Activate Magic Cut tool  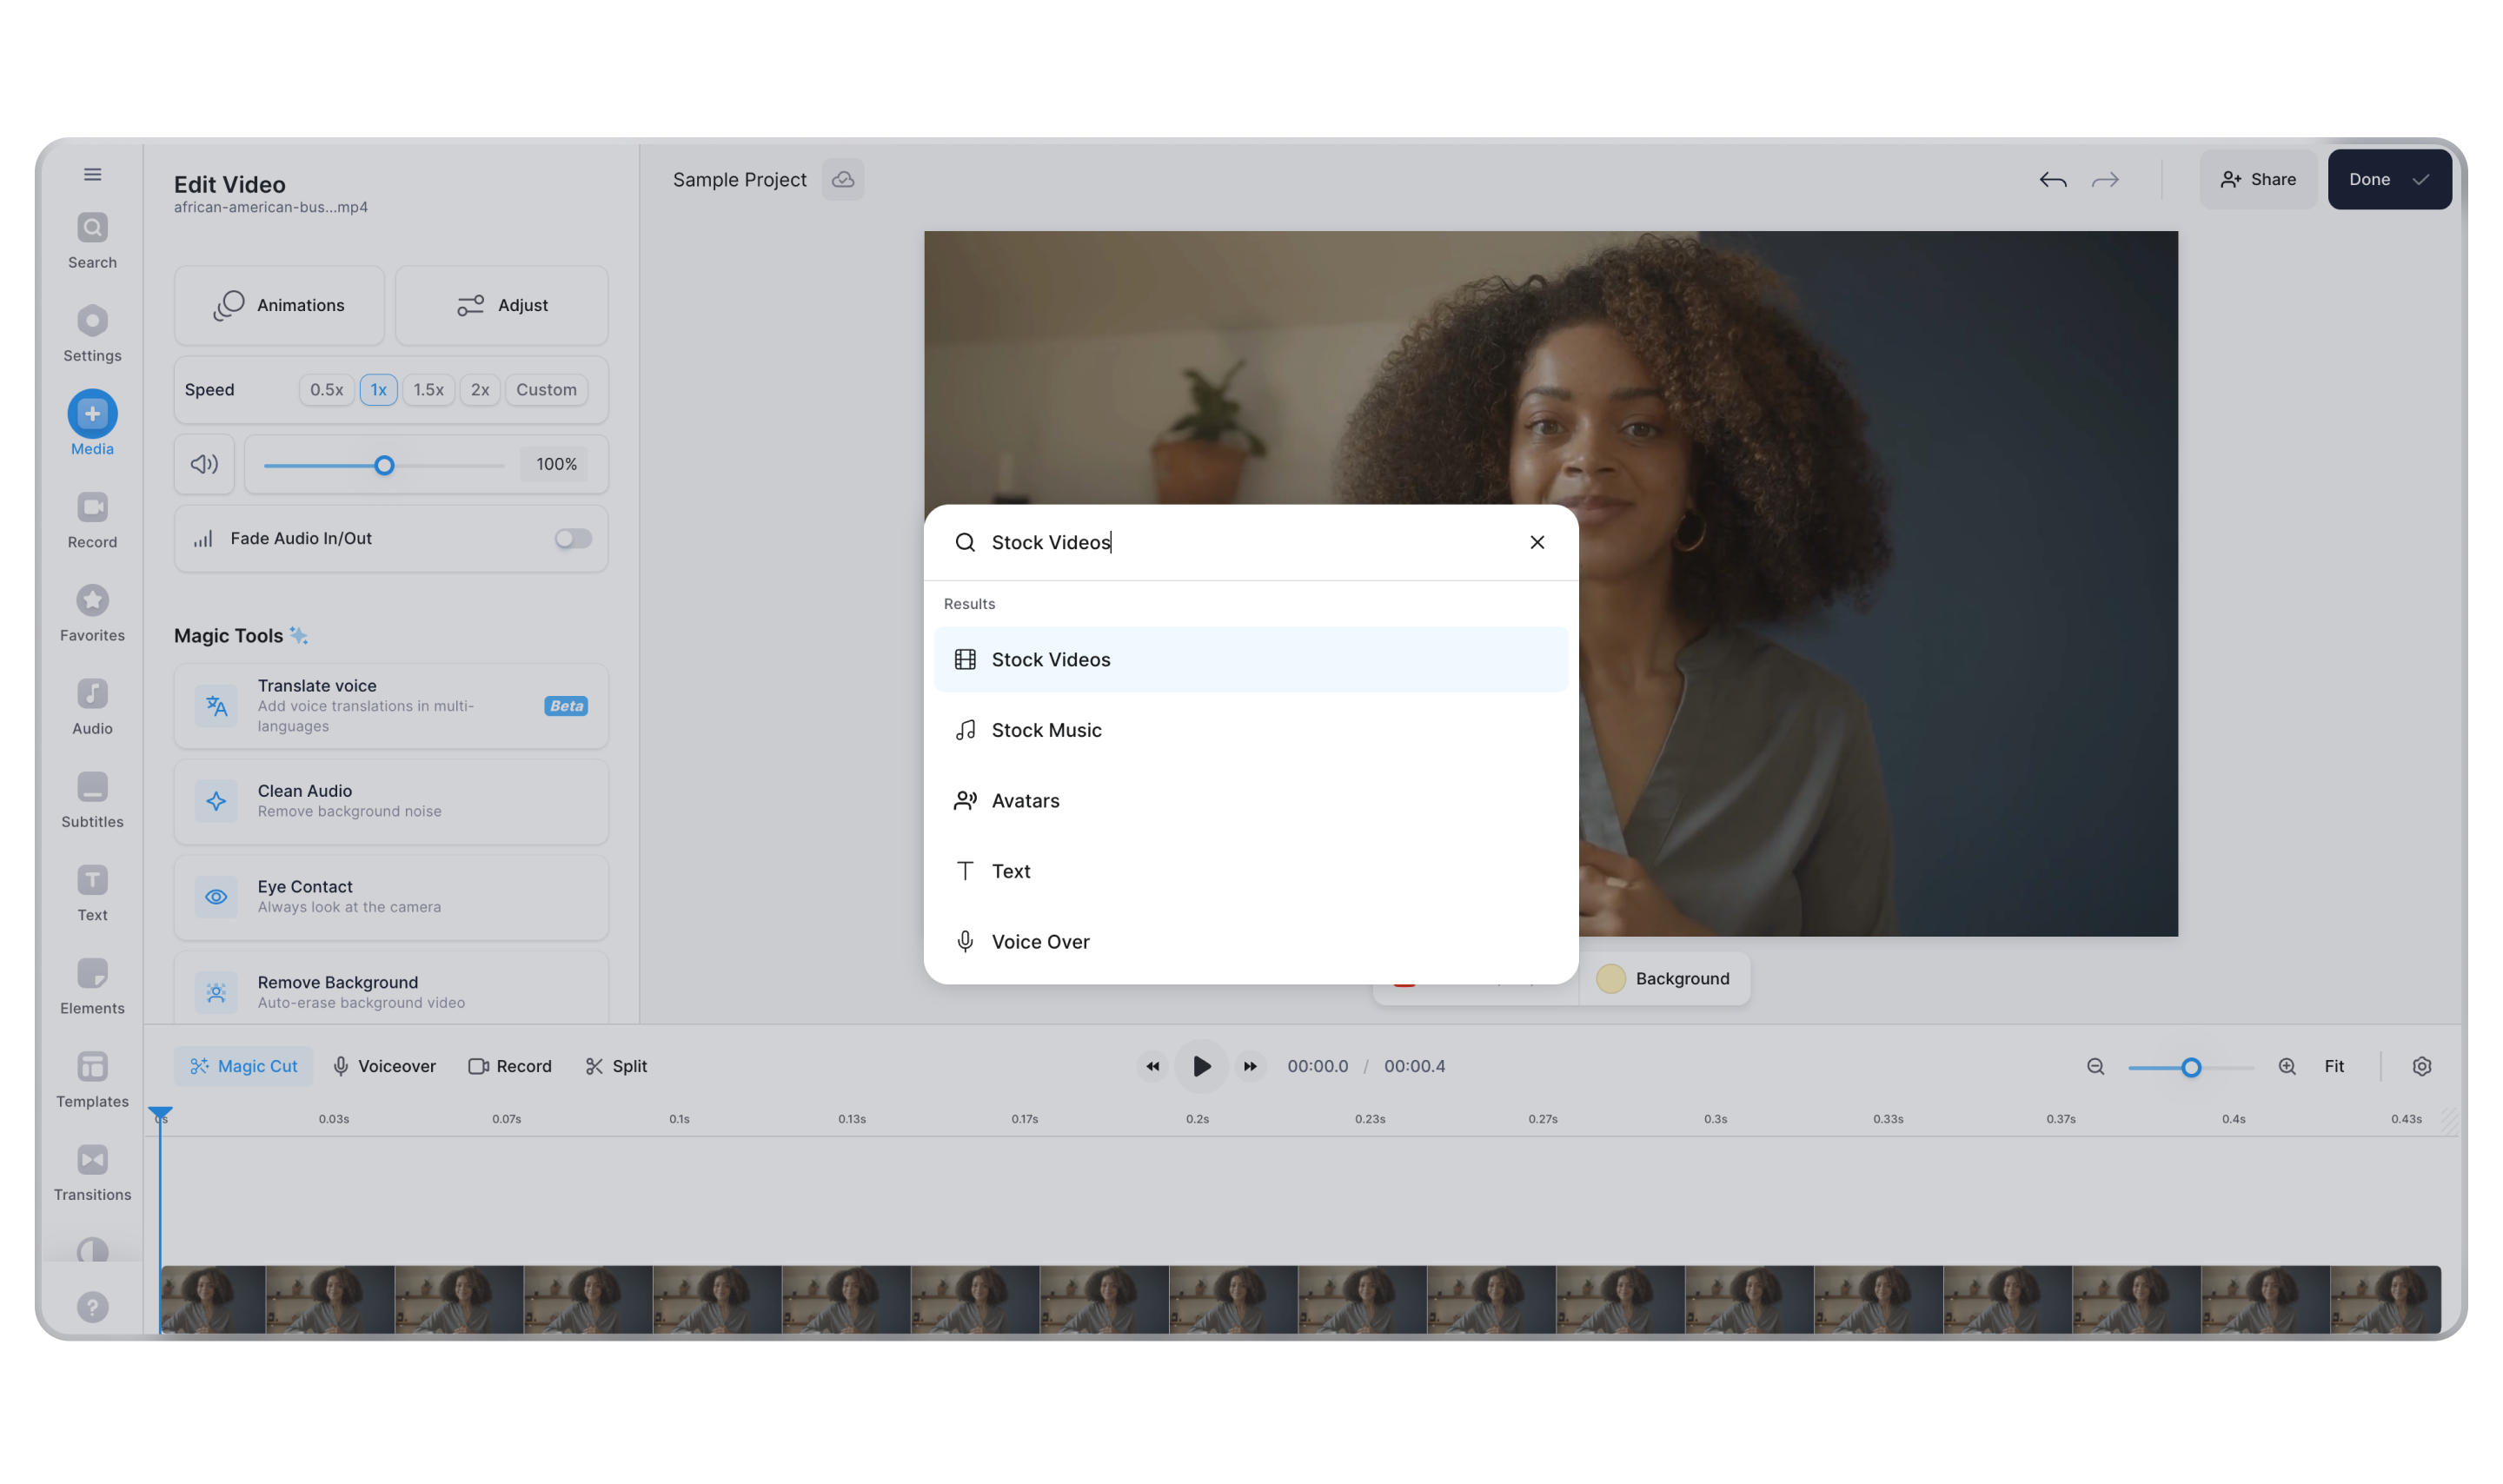[243, 1067]
